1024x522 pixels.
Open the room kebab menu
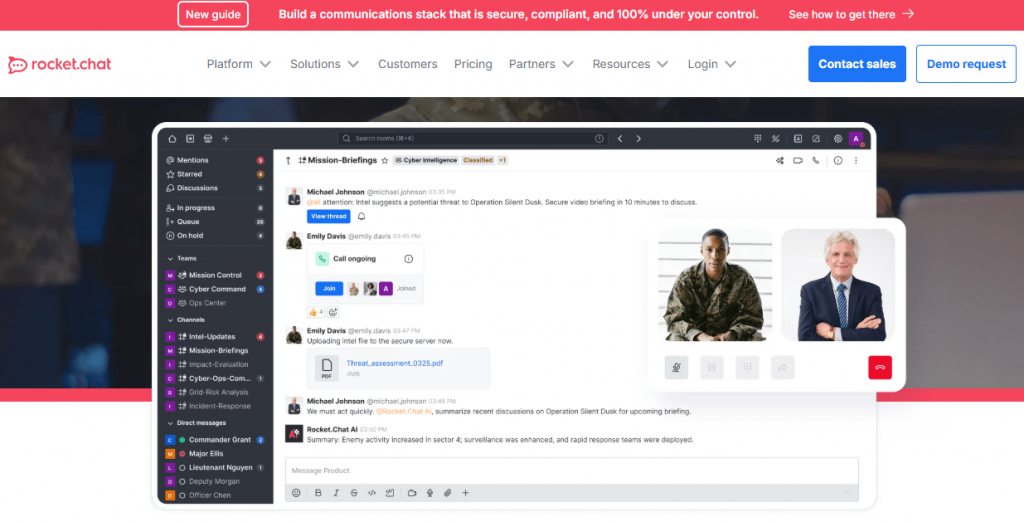point(856,160)
